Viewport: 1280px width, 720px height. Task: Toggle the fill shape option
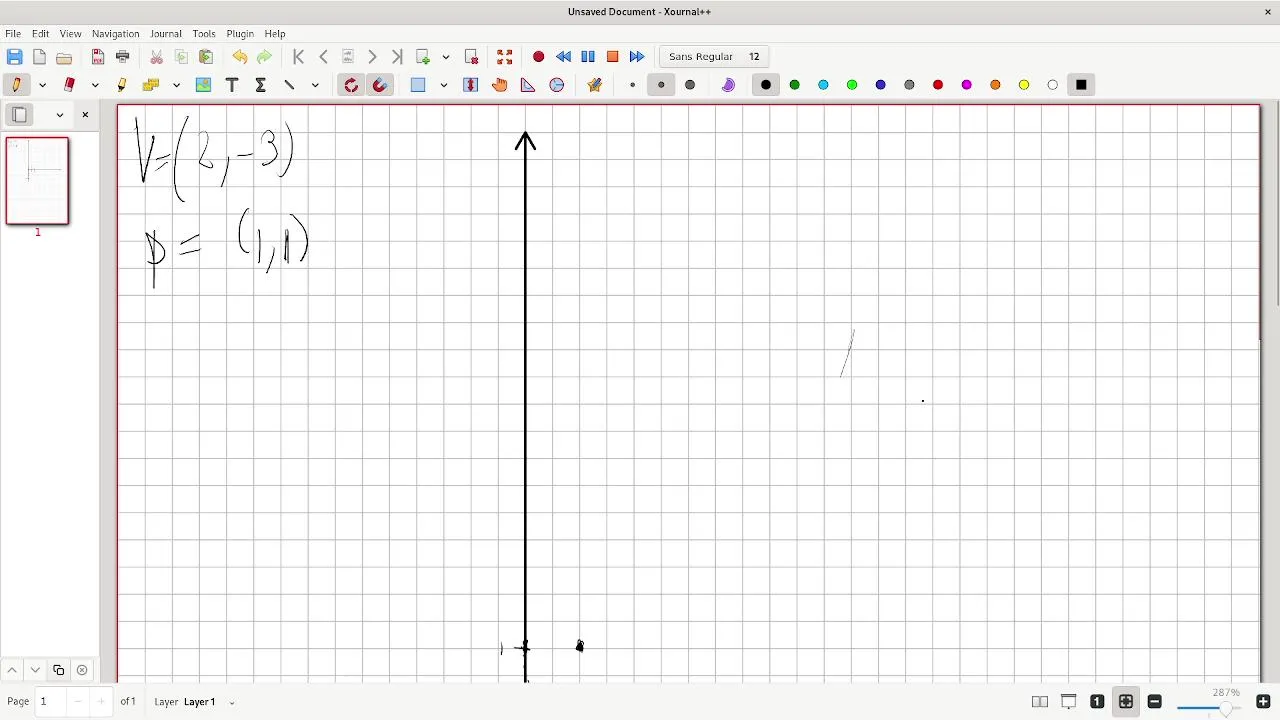tap(728, 85)
